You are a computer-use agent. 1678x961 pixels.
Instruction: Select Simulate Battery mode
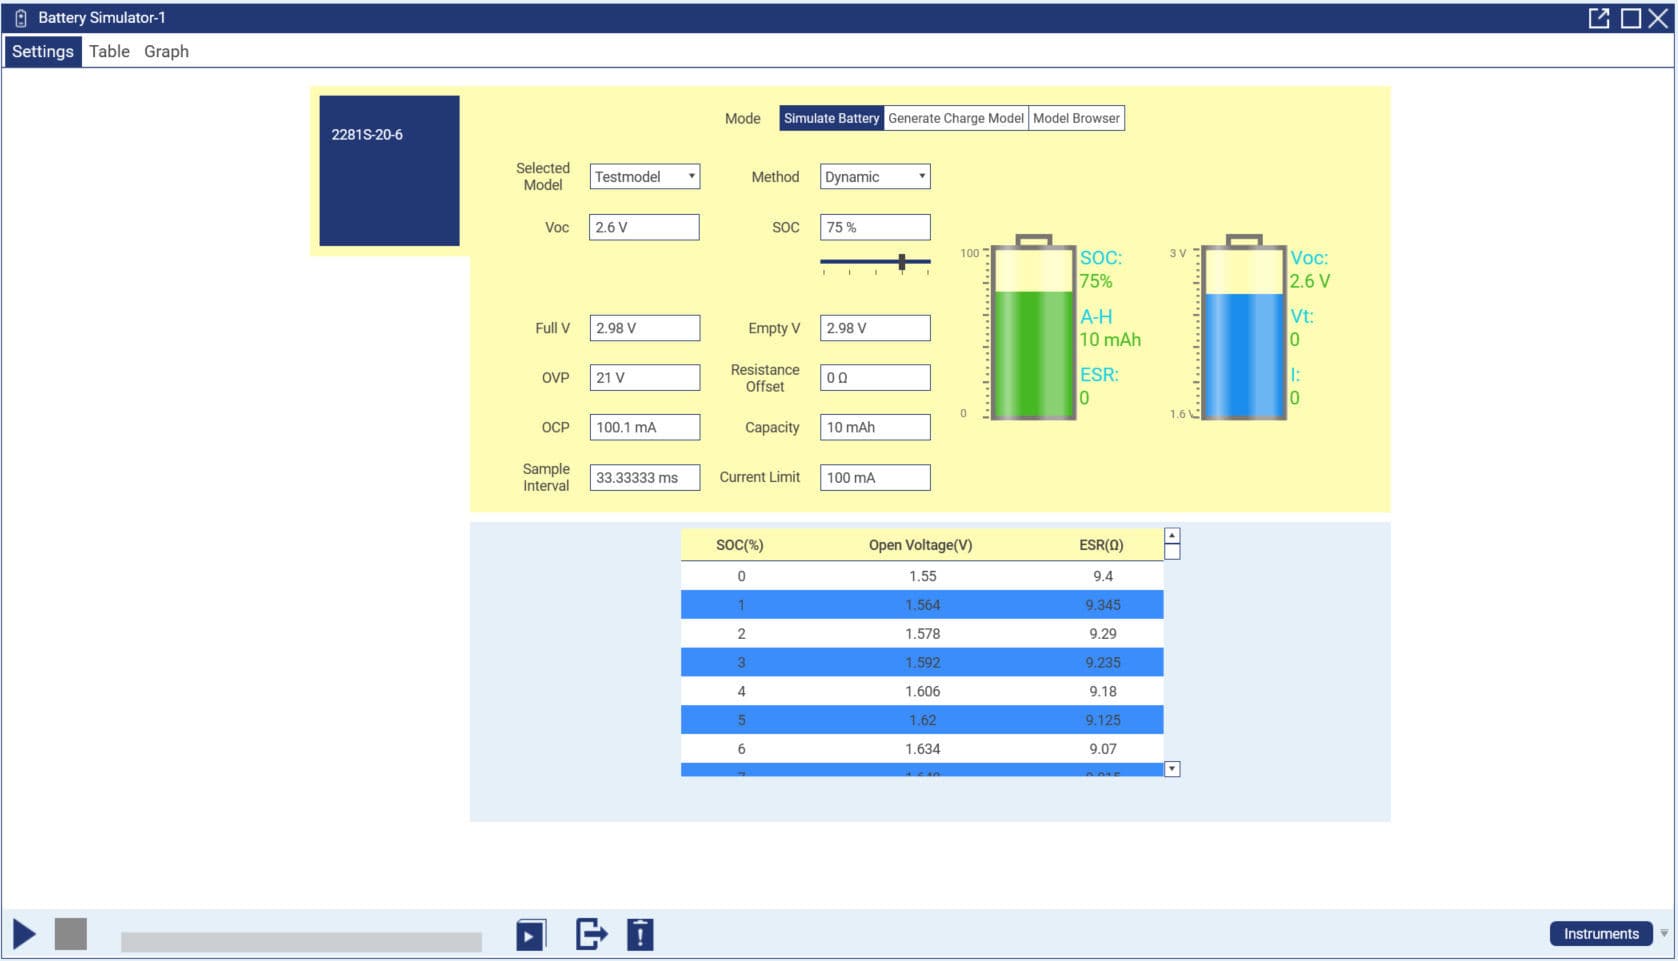[831, 117]
